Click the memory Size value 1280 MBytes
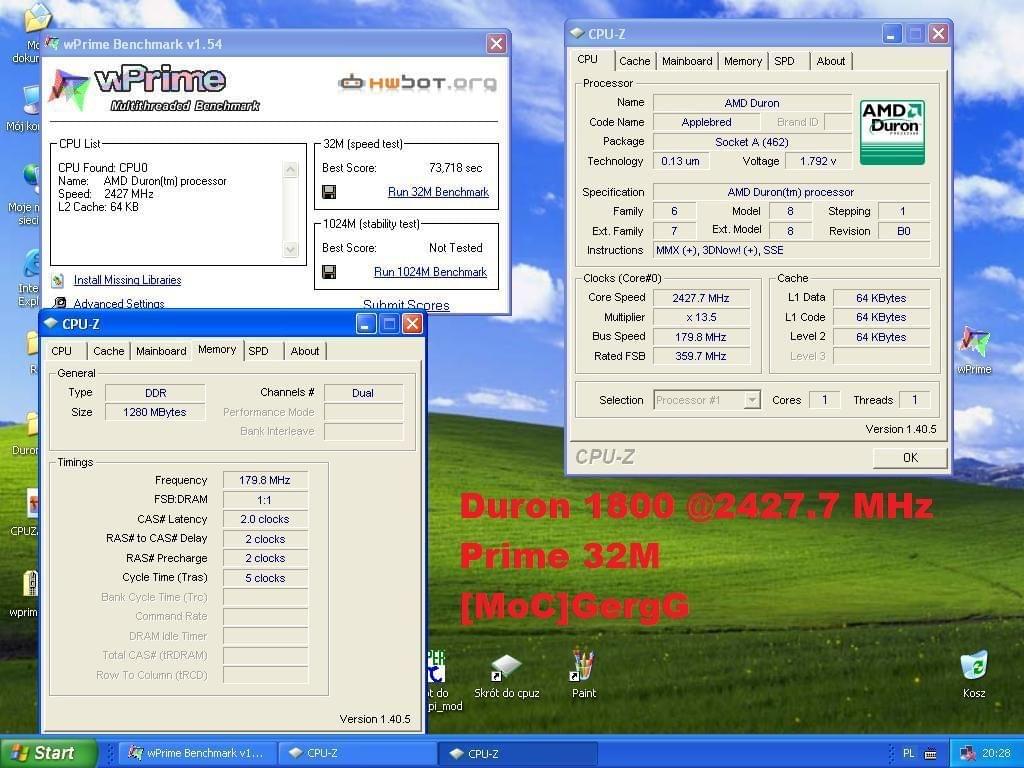The width and height of the screenshot is (1024, 768). point(155,412)
